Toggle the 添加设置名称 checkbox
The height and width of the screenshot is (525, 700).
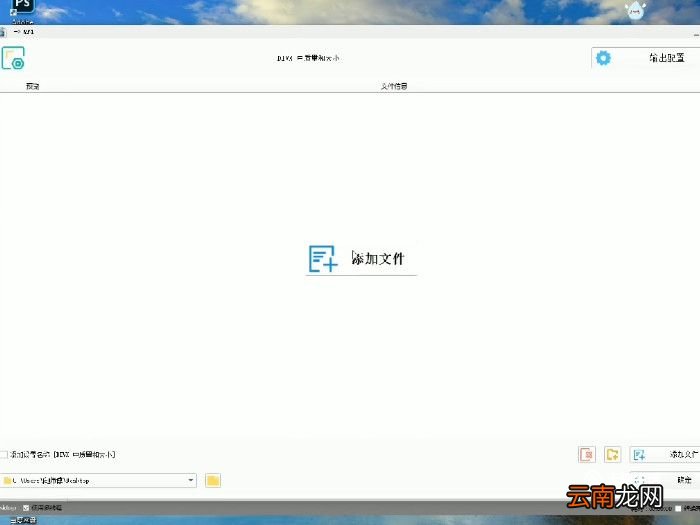[4, 454]
